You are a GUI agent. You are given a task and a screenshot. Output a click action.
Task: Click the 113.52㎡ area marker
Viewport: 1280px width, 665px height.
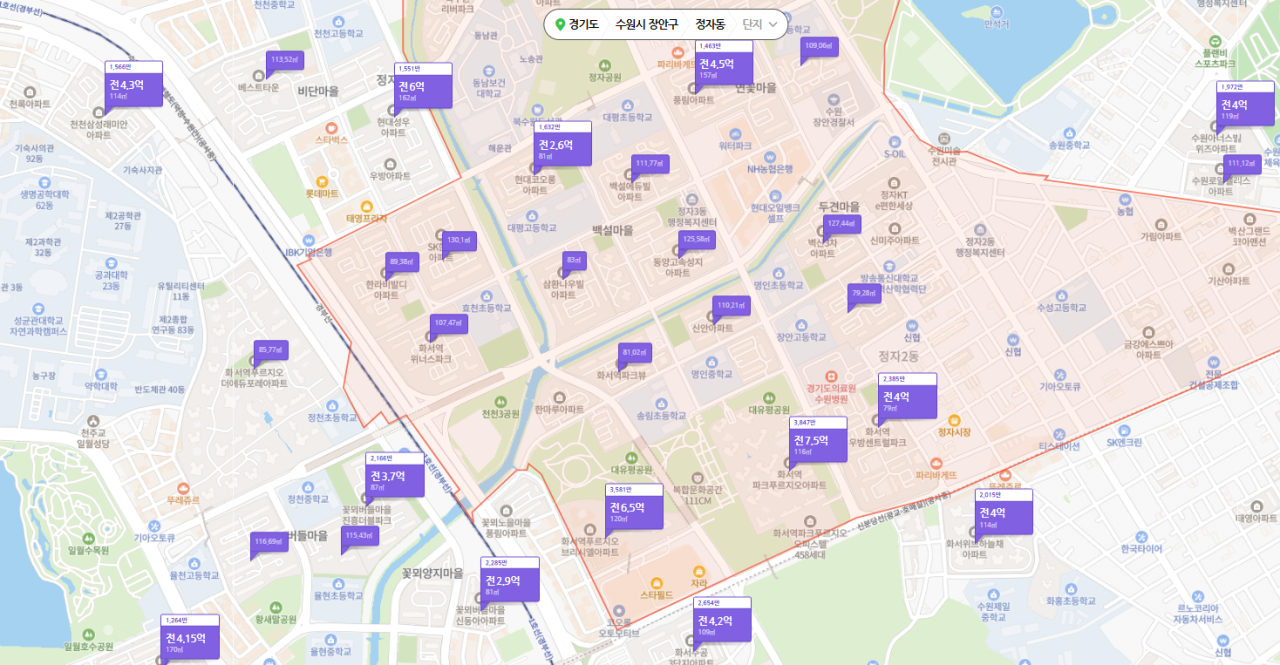[x=285, y=60]
